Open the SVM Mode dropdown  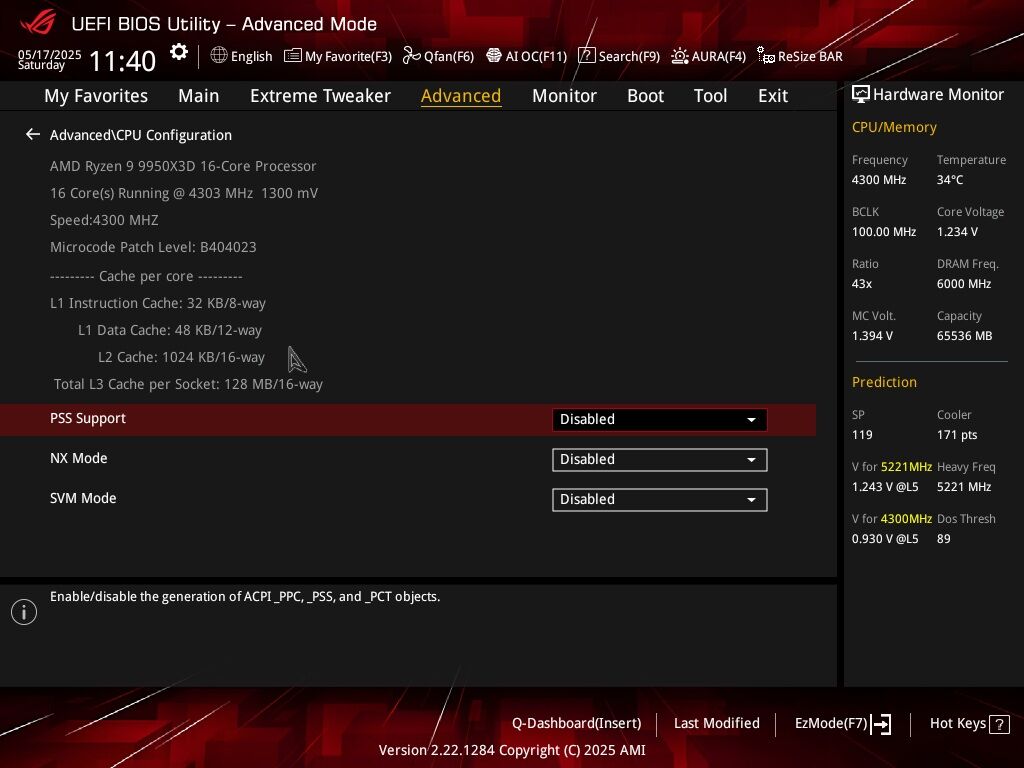coord(660,500)
